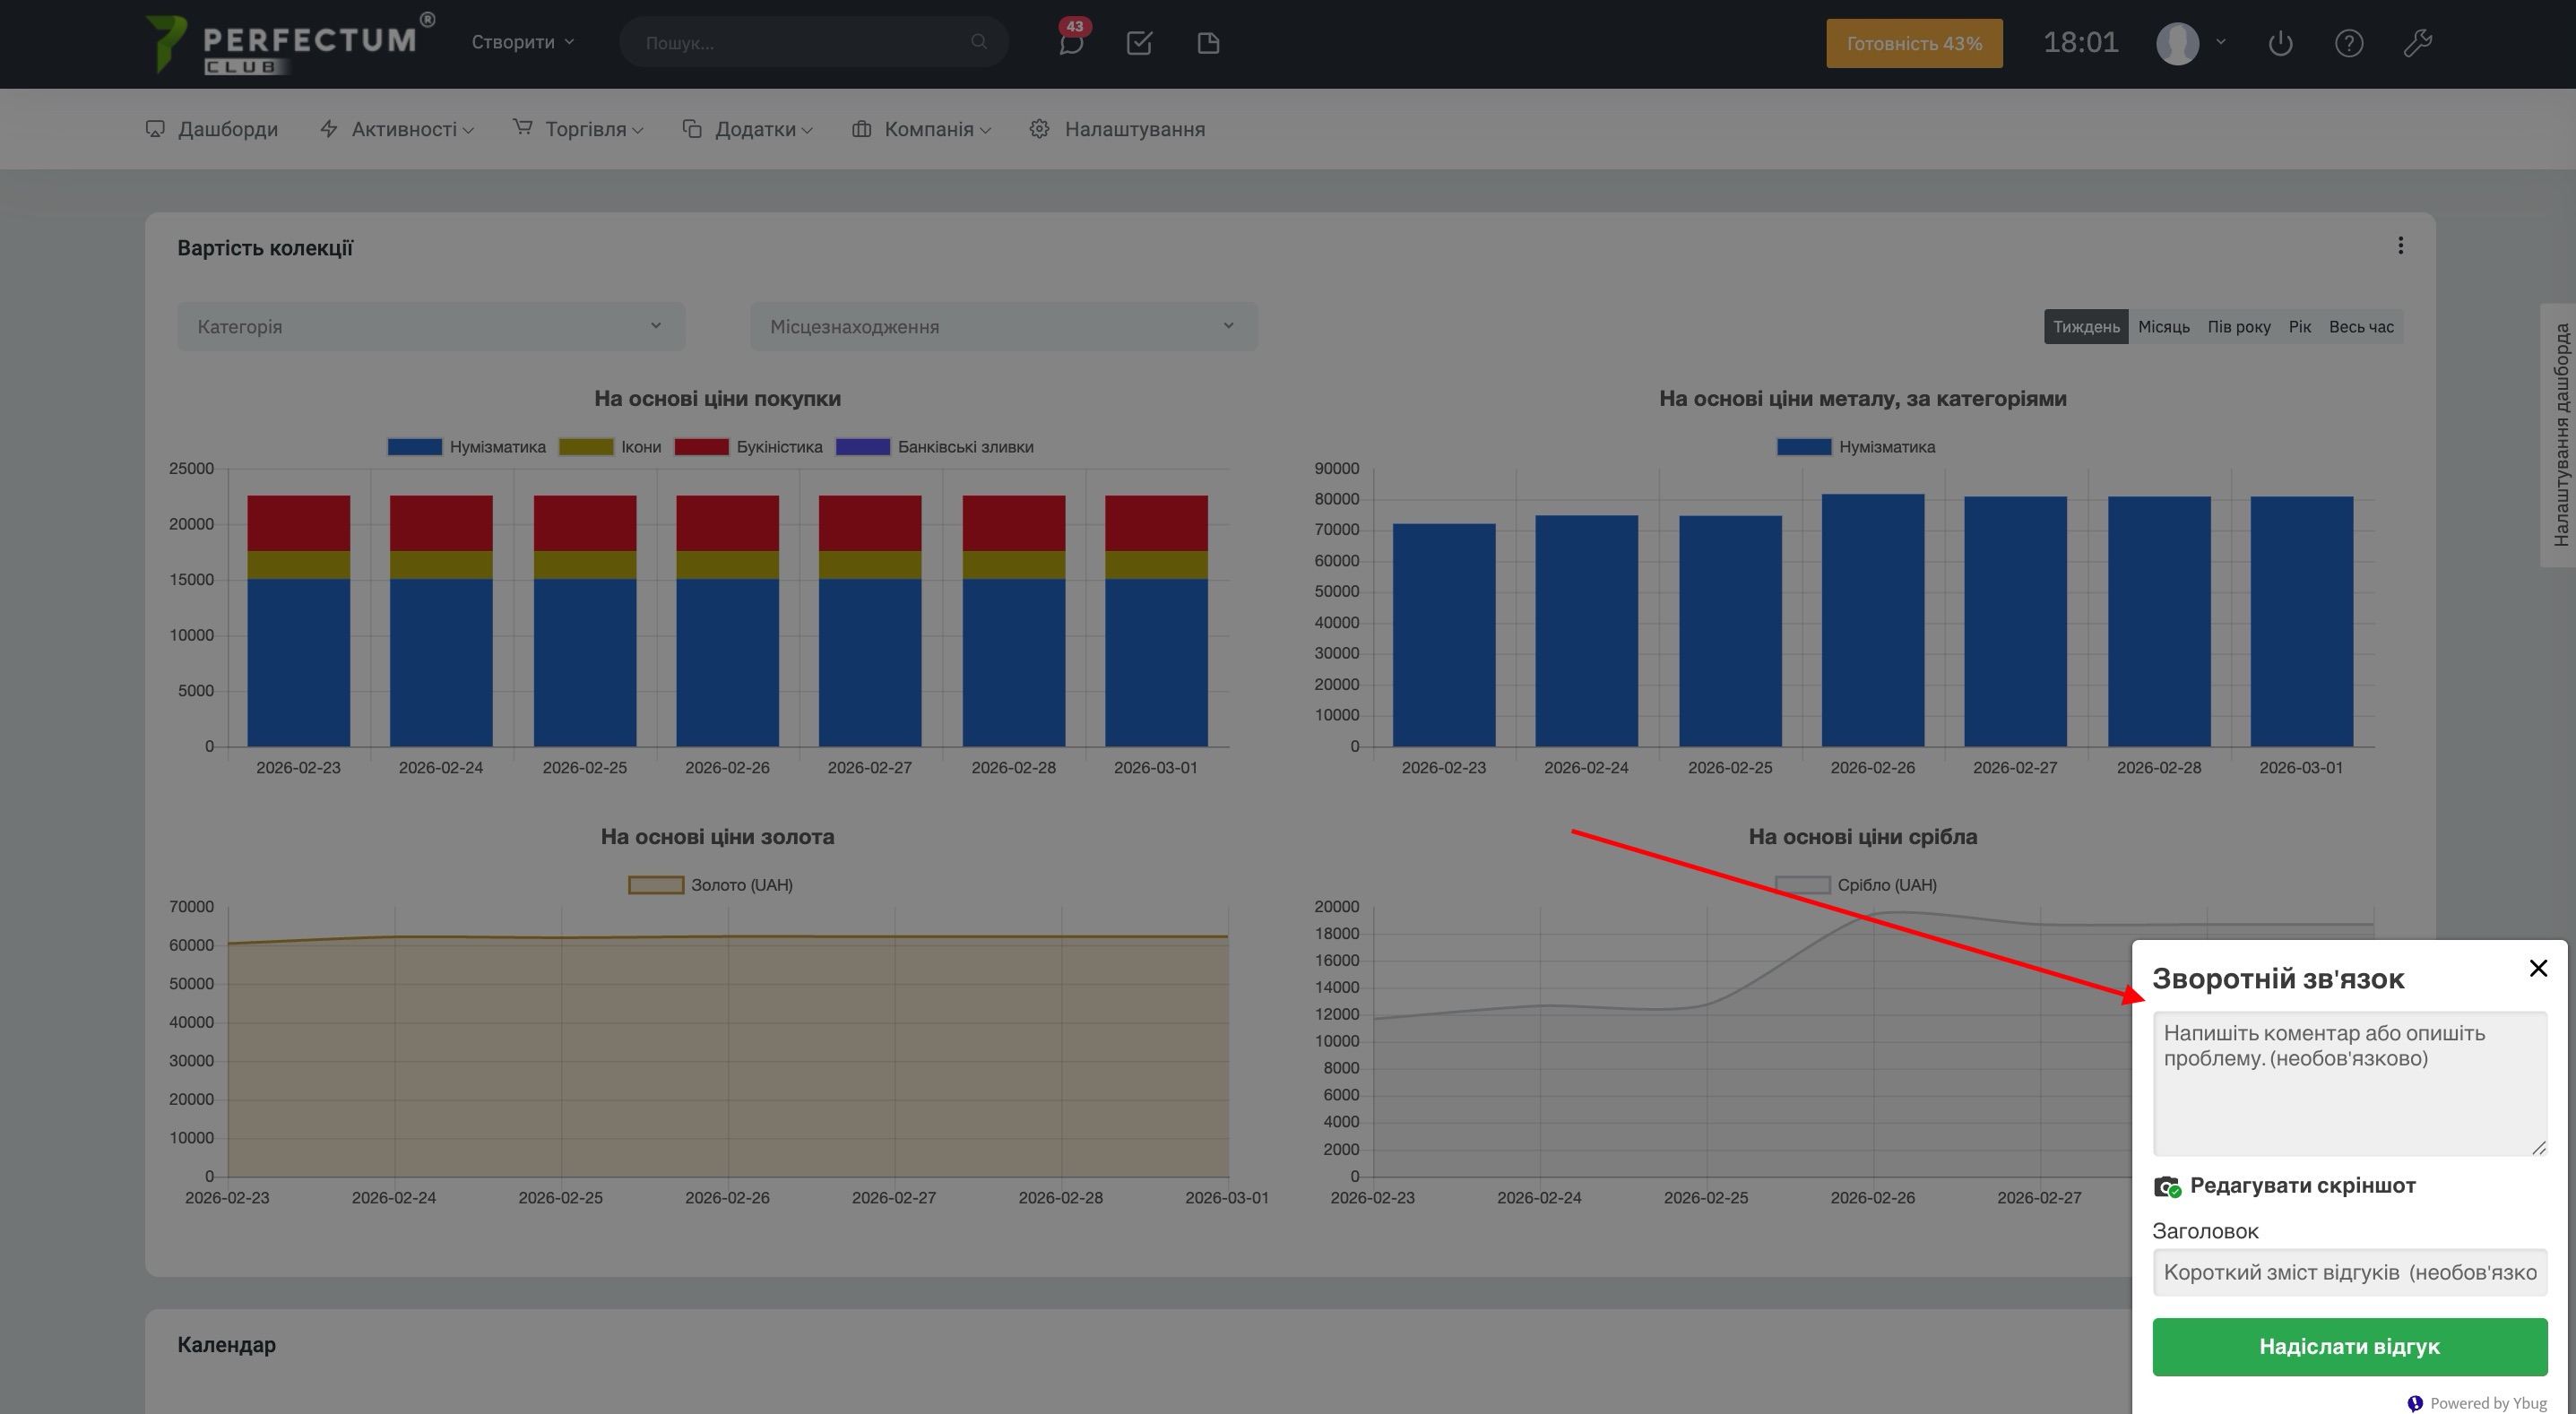
Task: Open the Створити dropdown menu
Action: pyautogui.click(x=522, y=42)
